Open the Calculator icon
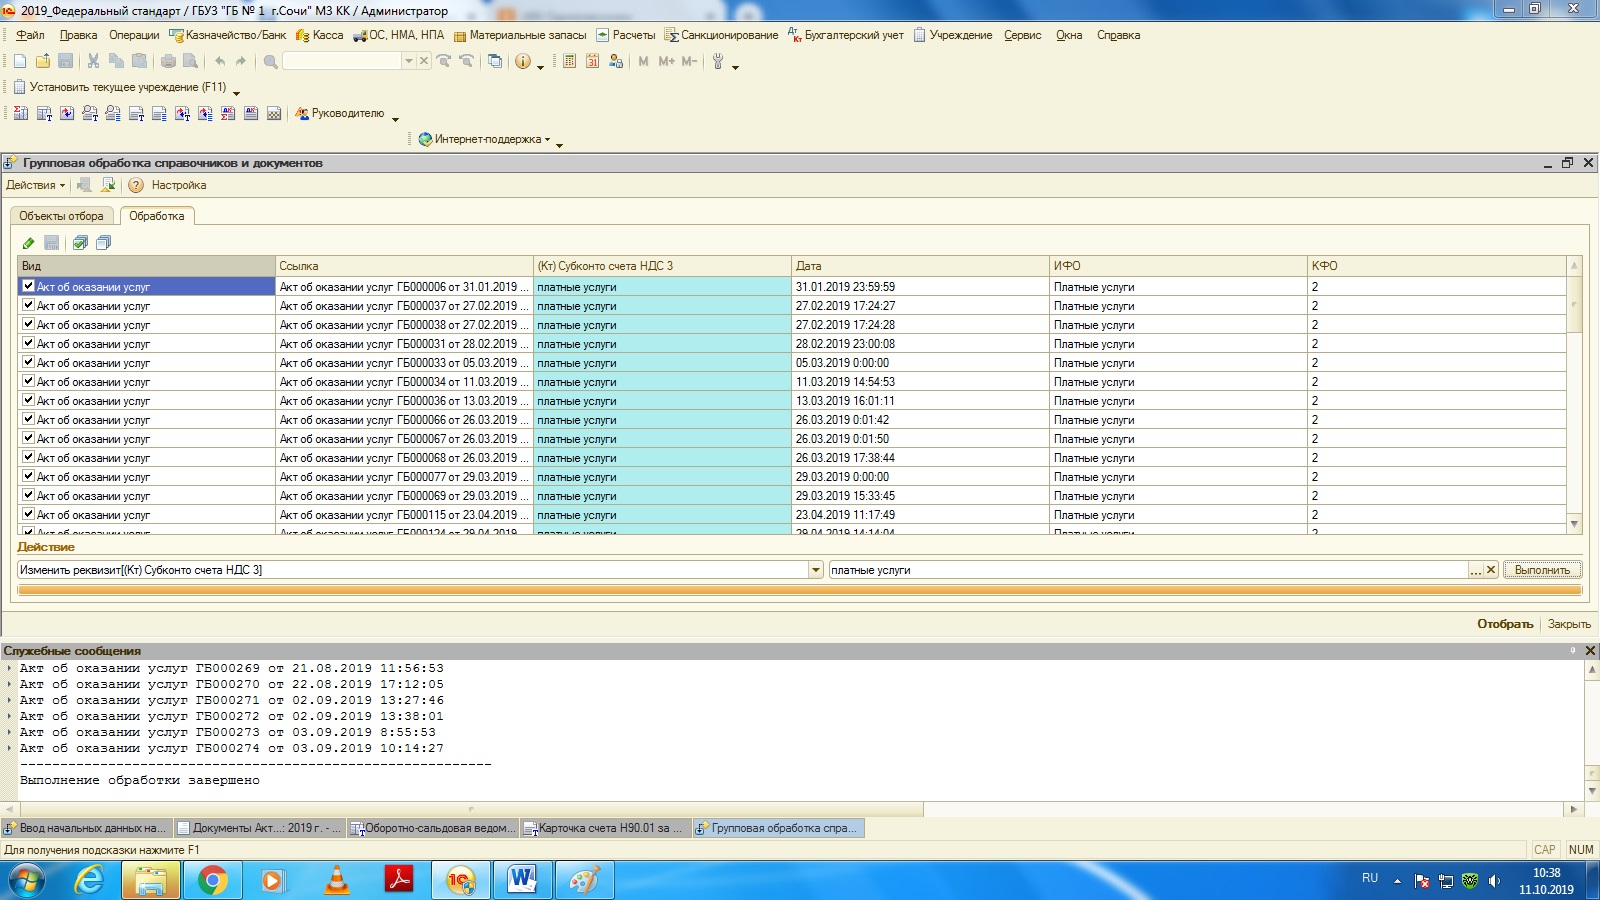 coord(569,61)
